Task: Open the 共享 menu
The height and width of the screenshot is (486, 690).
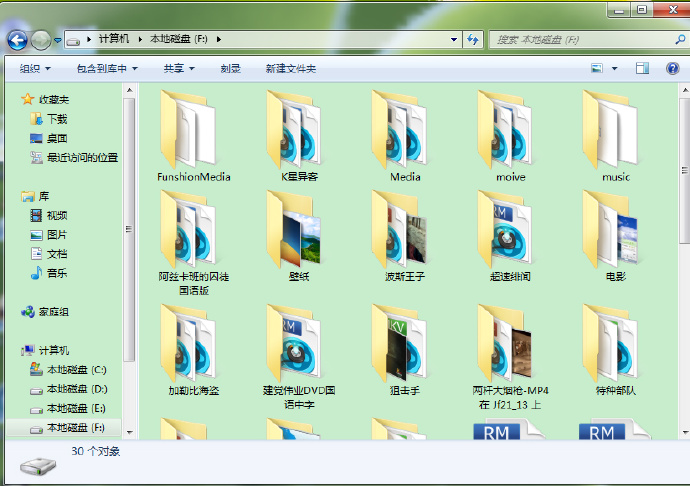Action: tap(179, 69)
